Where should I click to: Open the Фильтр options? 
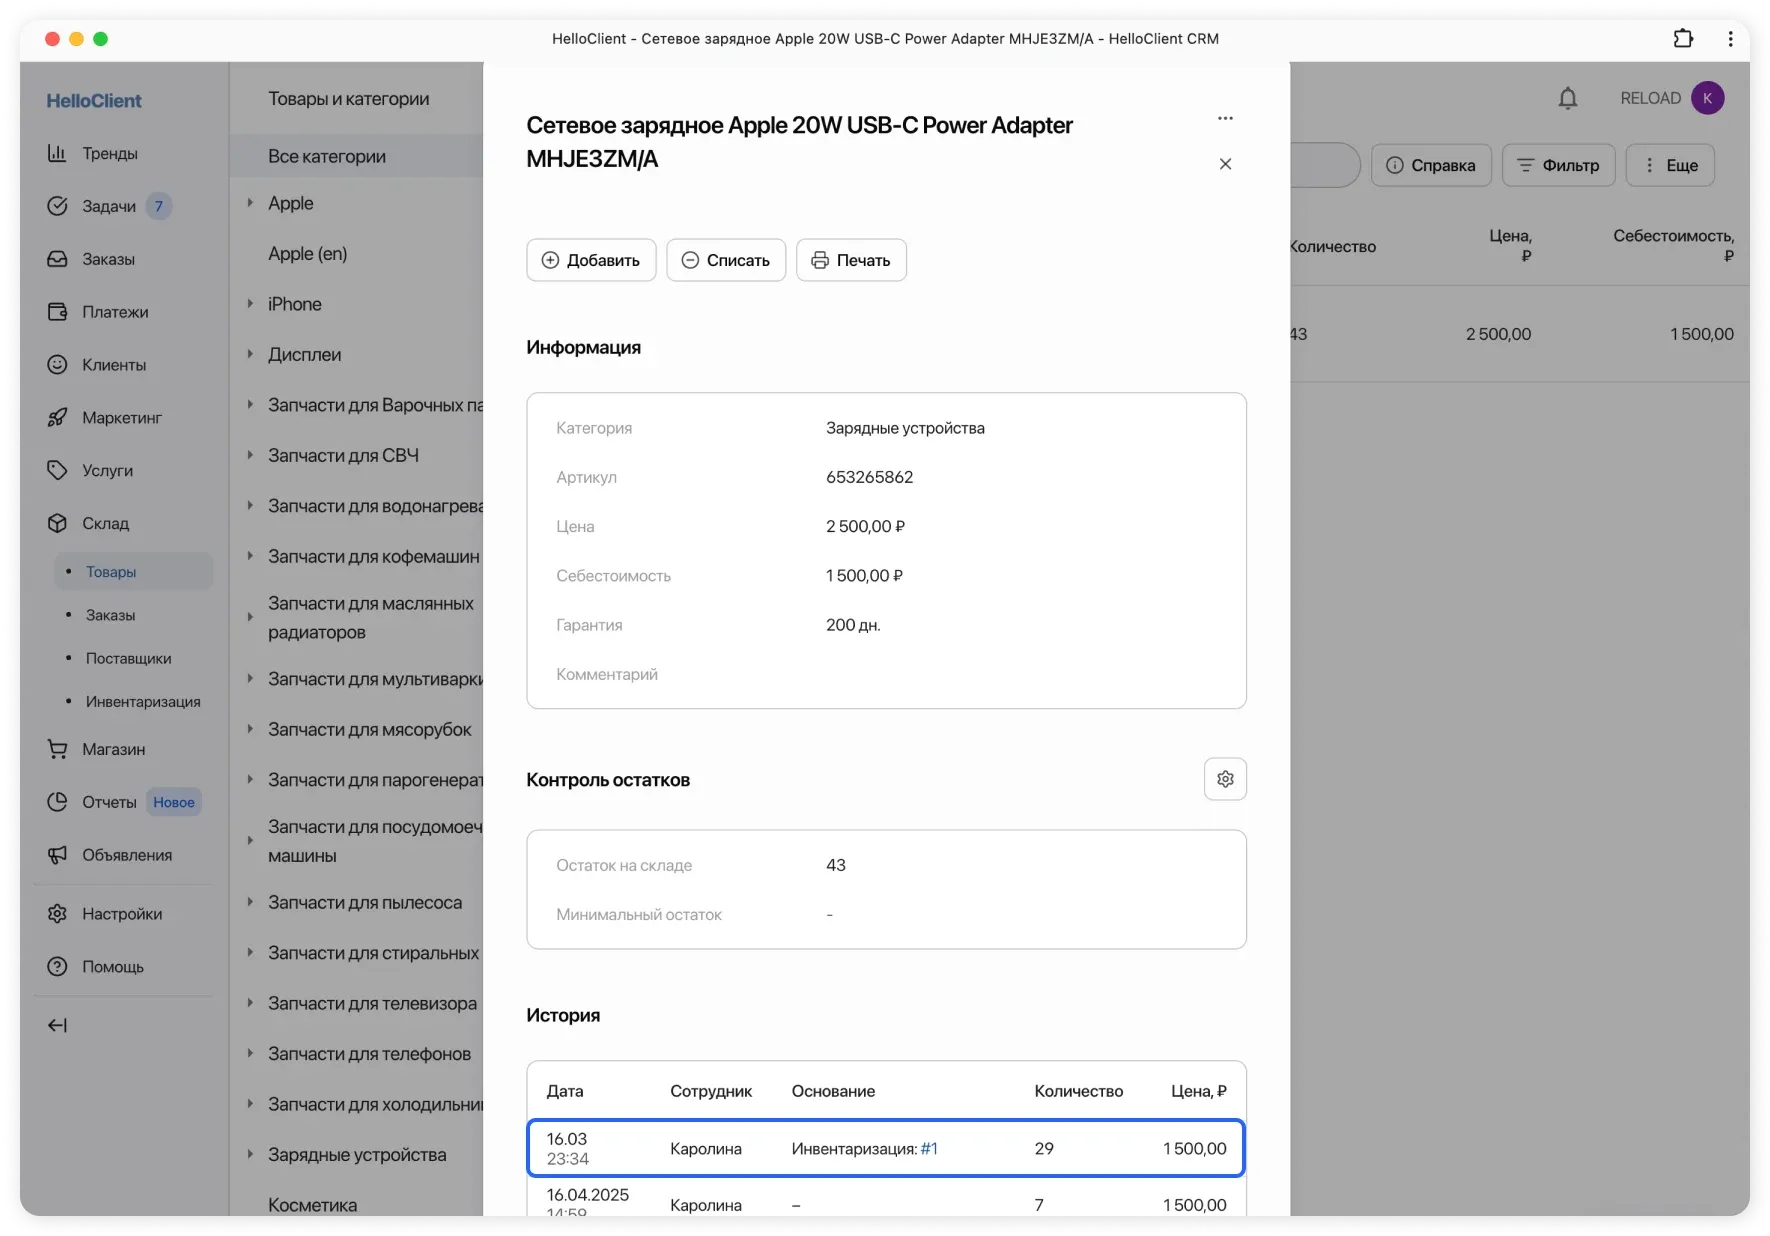1558,165
